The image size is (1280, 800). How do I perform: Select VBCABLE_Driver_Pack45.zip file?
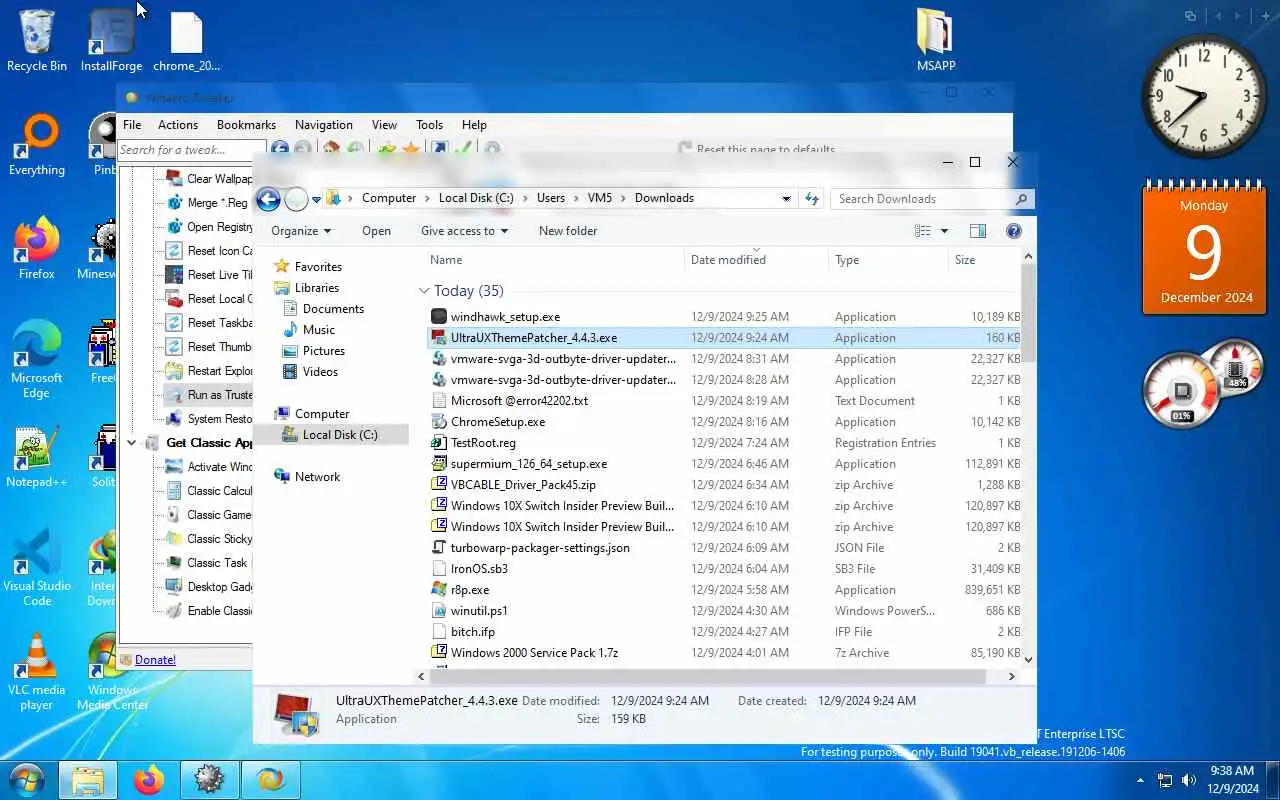[523, 485]
